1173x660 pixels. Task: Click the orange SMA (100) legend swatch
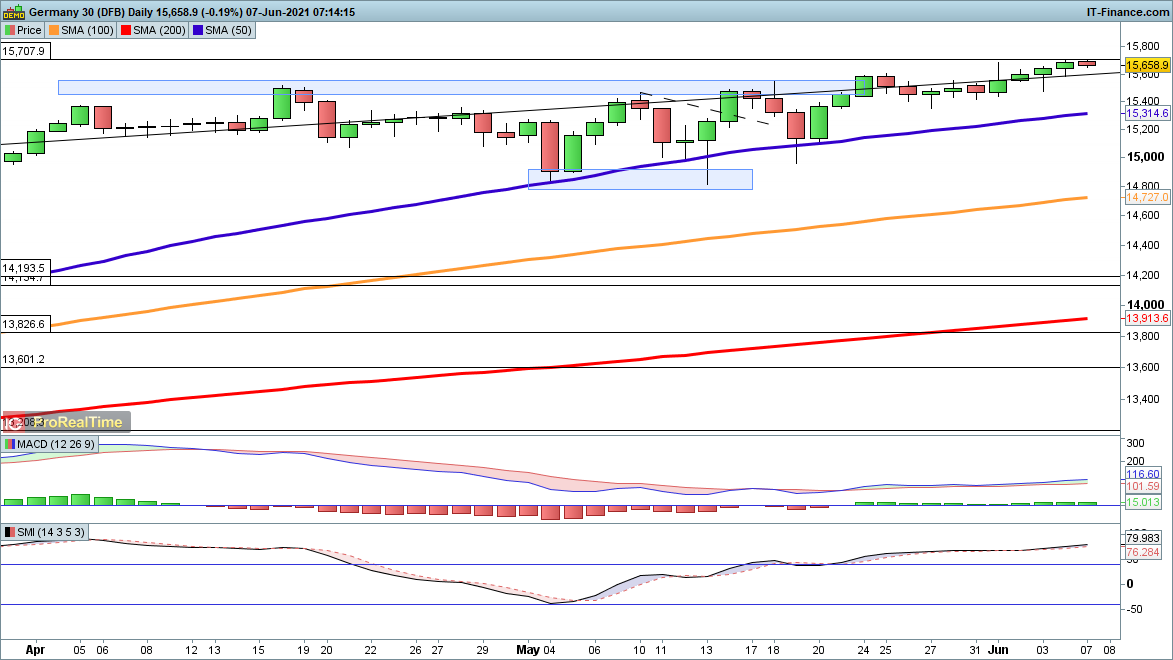[55, 31]
